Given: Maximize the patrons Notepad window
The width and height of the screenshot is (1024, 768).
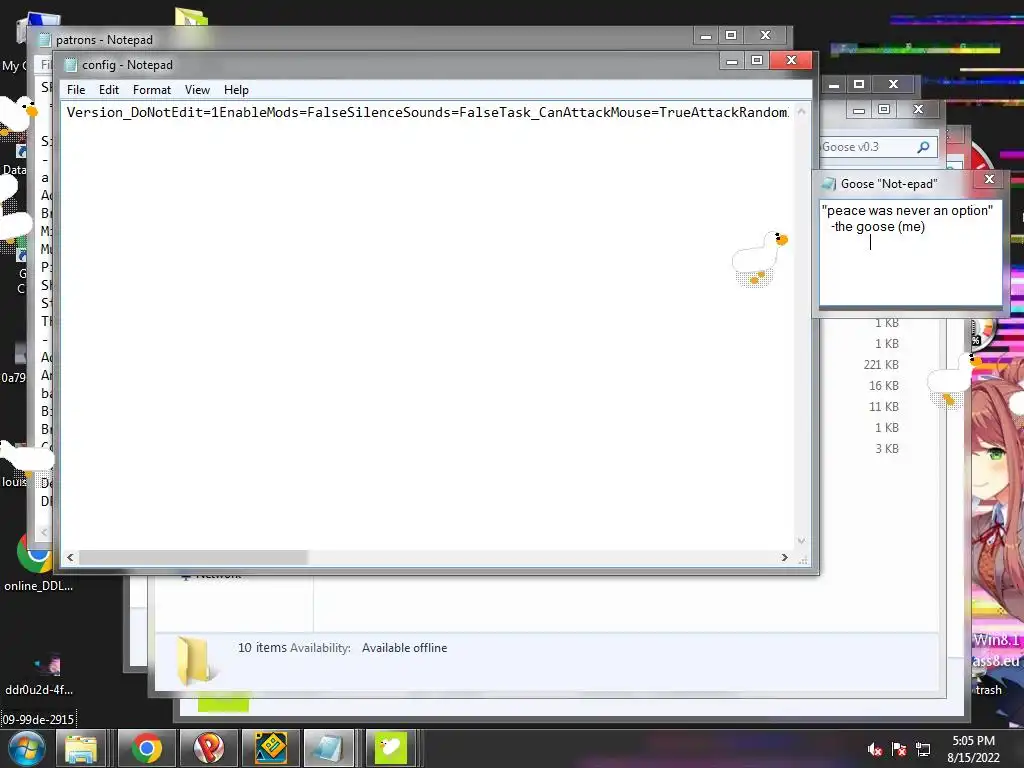Looking at the screenshot, I should tap(731, 35).
